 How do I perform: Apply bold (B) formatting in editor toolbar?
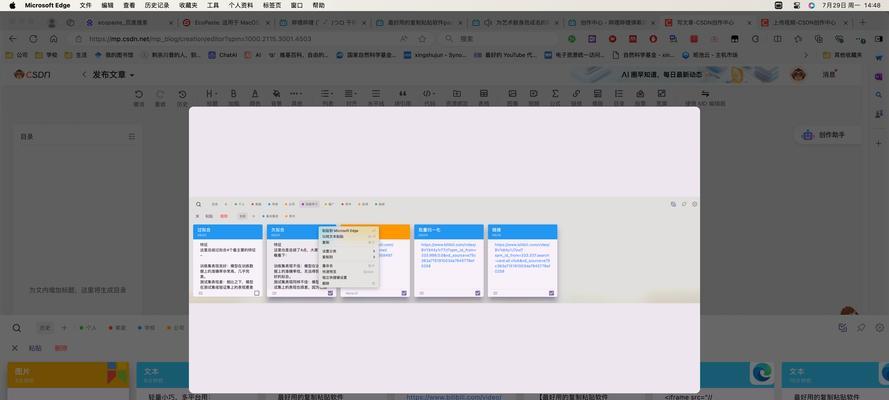(x=233, y=97)
